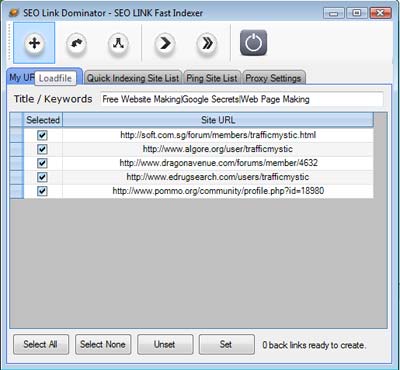Select the edrugsearch.com/users/trafficmystic URL cell
This screenshot has width=400, height=370.
click(218, 177)
